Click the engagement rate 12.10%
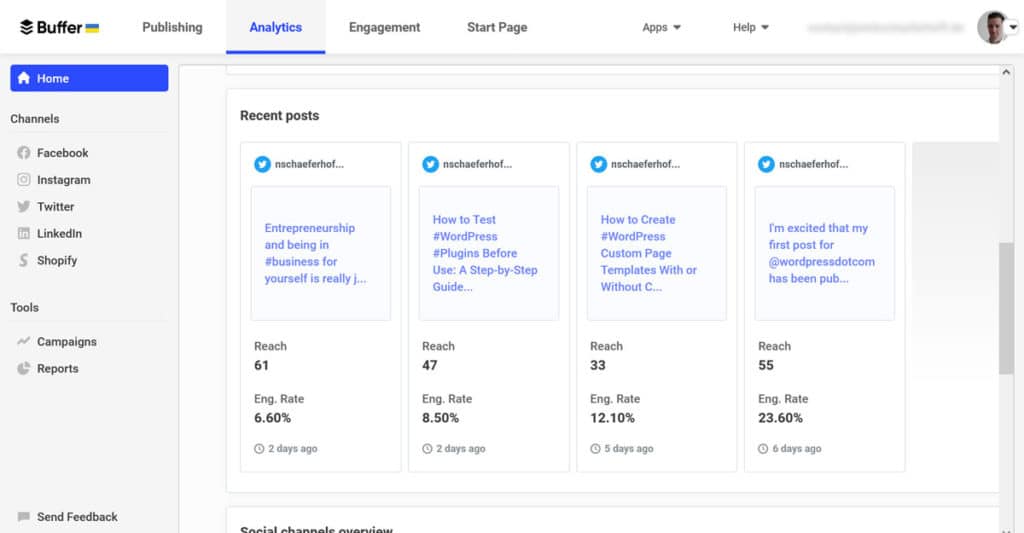Viewport: 1024px width, 533px height. click(612, 418)
